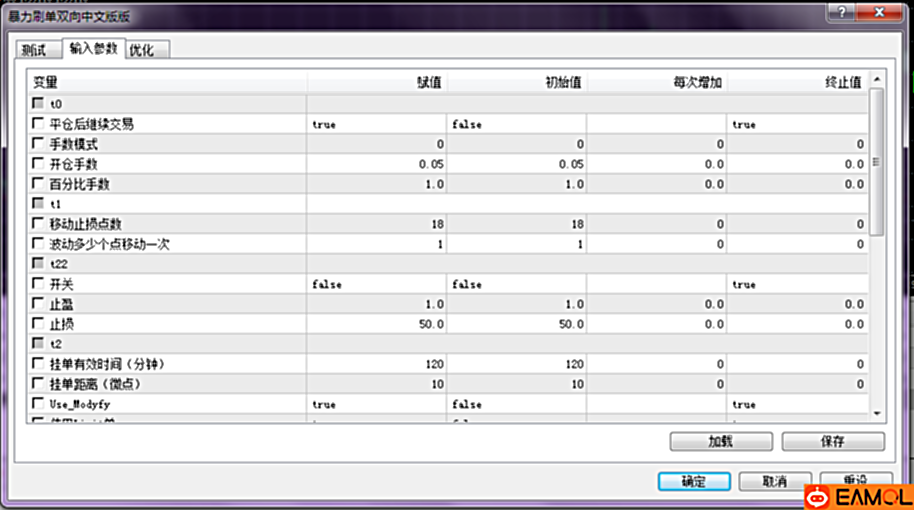Tick the 开仓手数 optimization checkbox
Image resolution: width=914 pixels, height=510 pixels.
click(38, 164)
